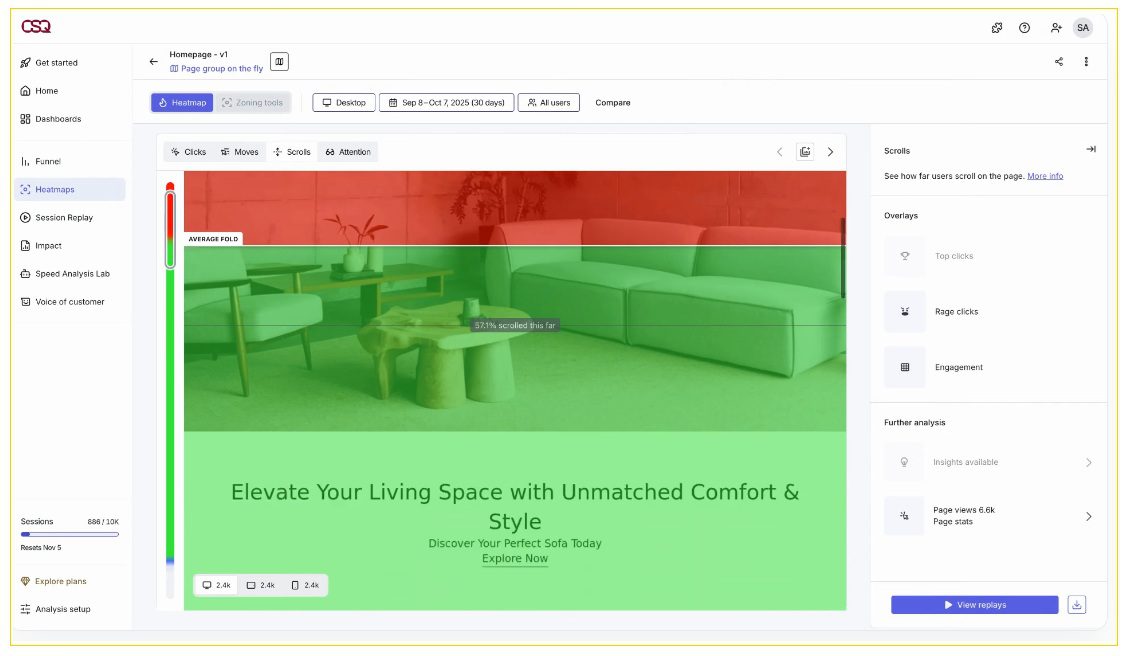The height and width of the screenshot is (656, 1130).
Task: Click the scroll depth color bar
Action: [x=170, y=400]
